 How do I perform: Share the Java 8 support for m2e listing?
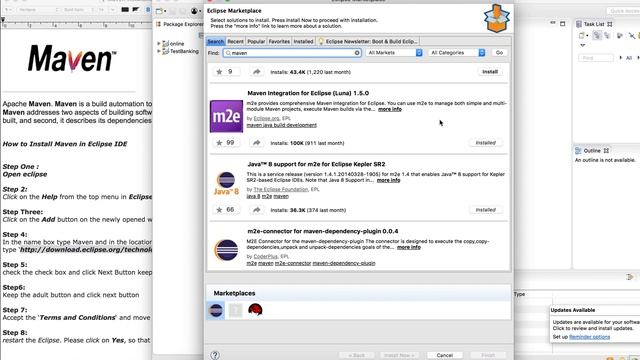tap(256, 210)
